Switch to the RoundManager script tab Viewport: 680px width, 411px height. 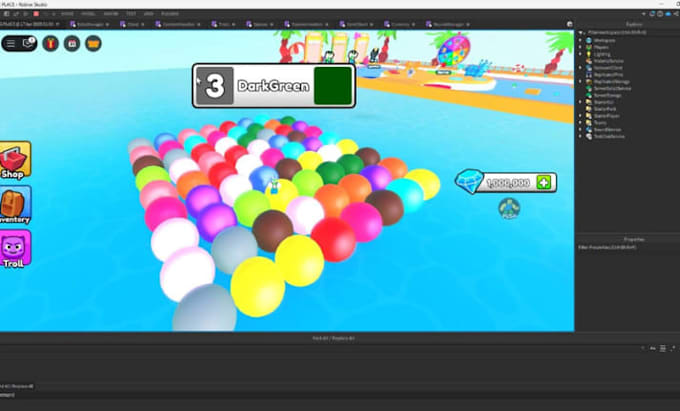pyautogui.click(x=448, y=24)
